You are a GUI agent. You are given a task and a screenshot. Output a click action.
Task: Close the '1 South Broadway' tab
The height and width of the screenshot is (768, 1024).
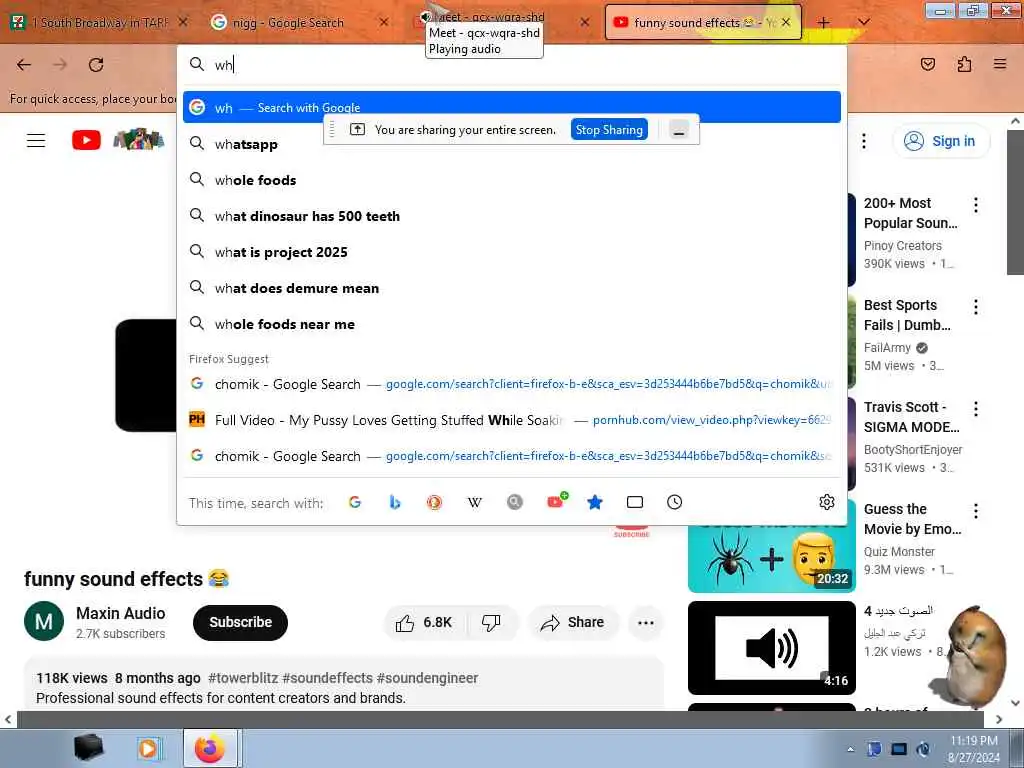184,22
